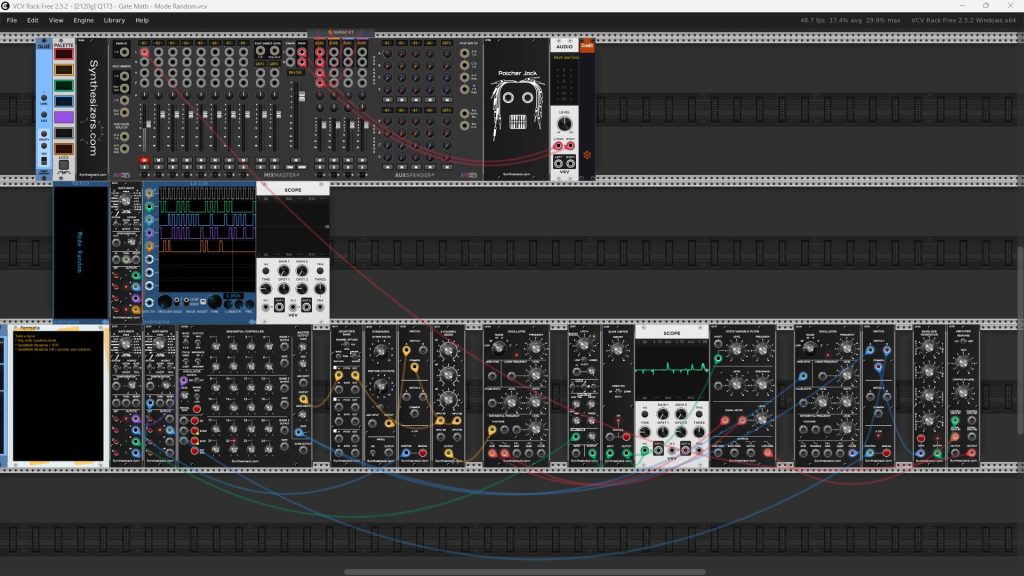Click GAIN 1 knob on middle-row Scope
The image size is (1024, 576).
pyautogui.click(x=283, y=270)
